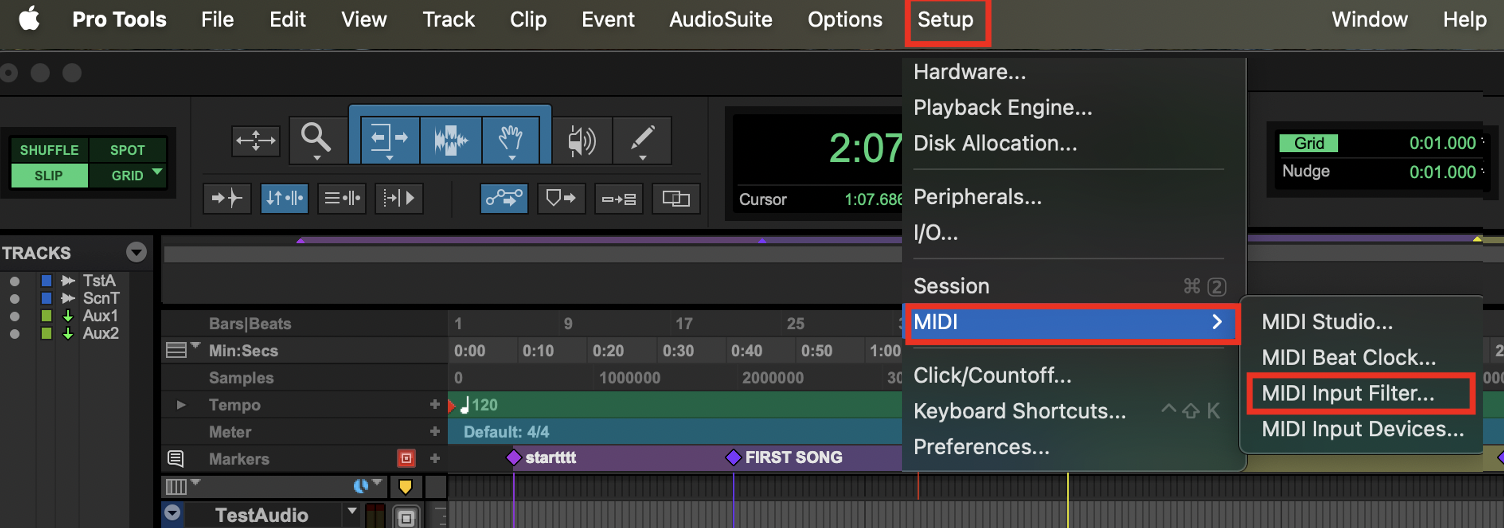Select the Bars|Beats ruler label

[x=250, y=324]
